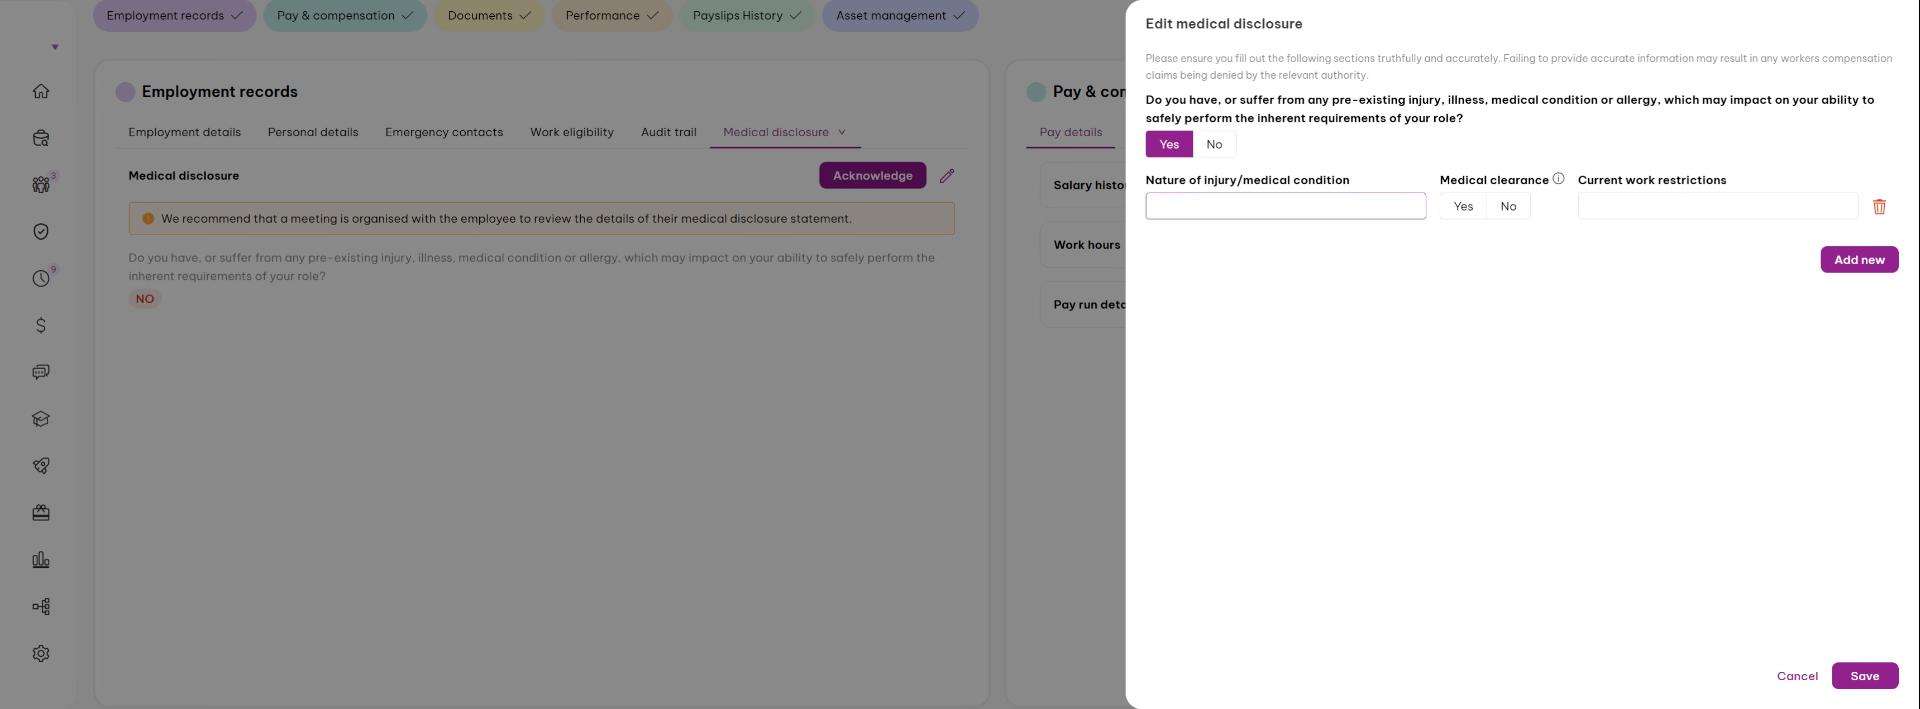Set Medical clearance to Yes
The height and width of the screenshot is (709, 1920).
point(1463,206)
